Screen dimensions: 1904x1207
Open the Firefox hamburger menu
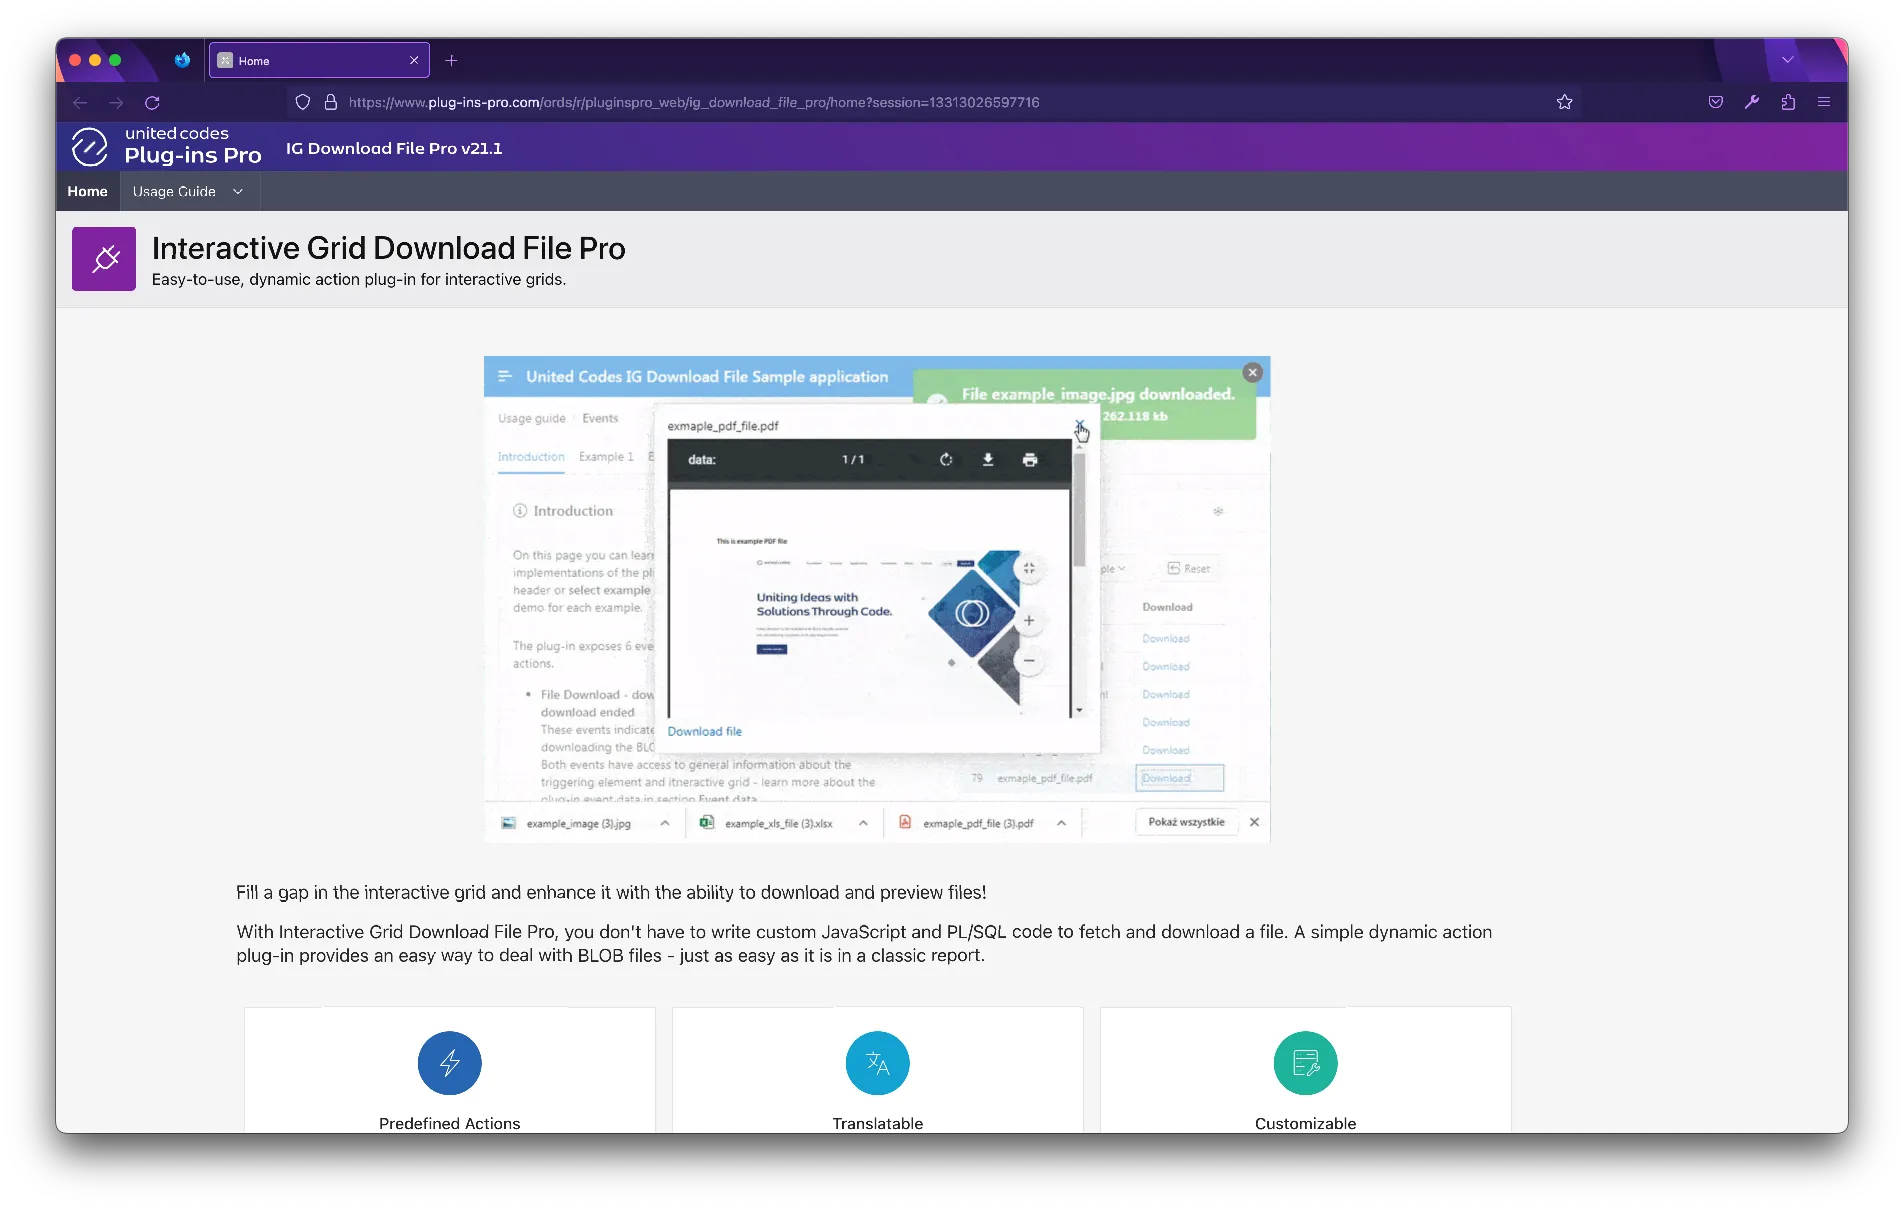[1824, 102]
